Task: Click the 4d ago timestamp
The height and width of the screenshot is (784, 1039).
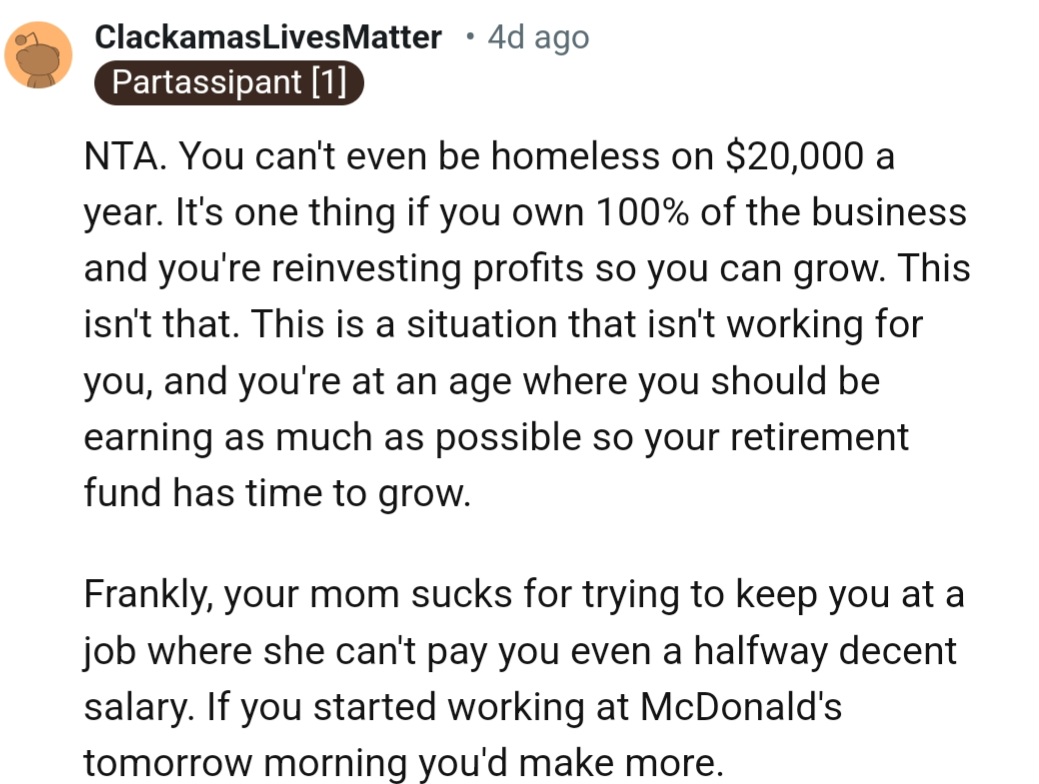Action: click(x=539, y=38)
